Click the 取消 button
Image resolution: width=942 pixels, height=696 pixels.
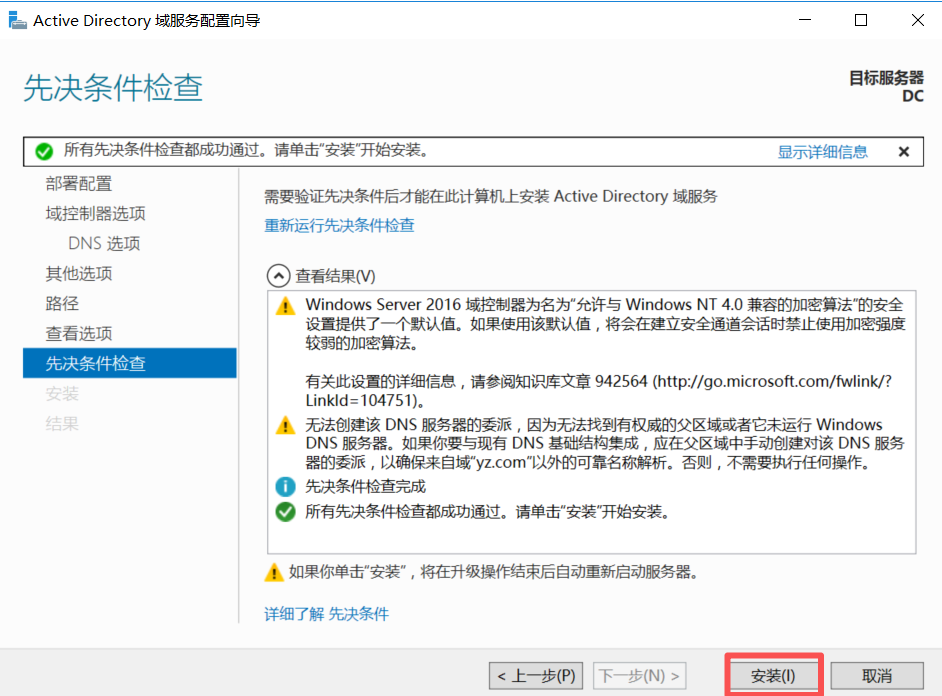(877, 676)
